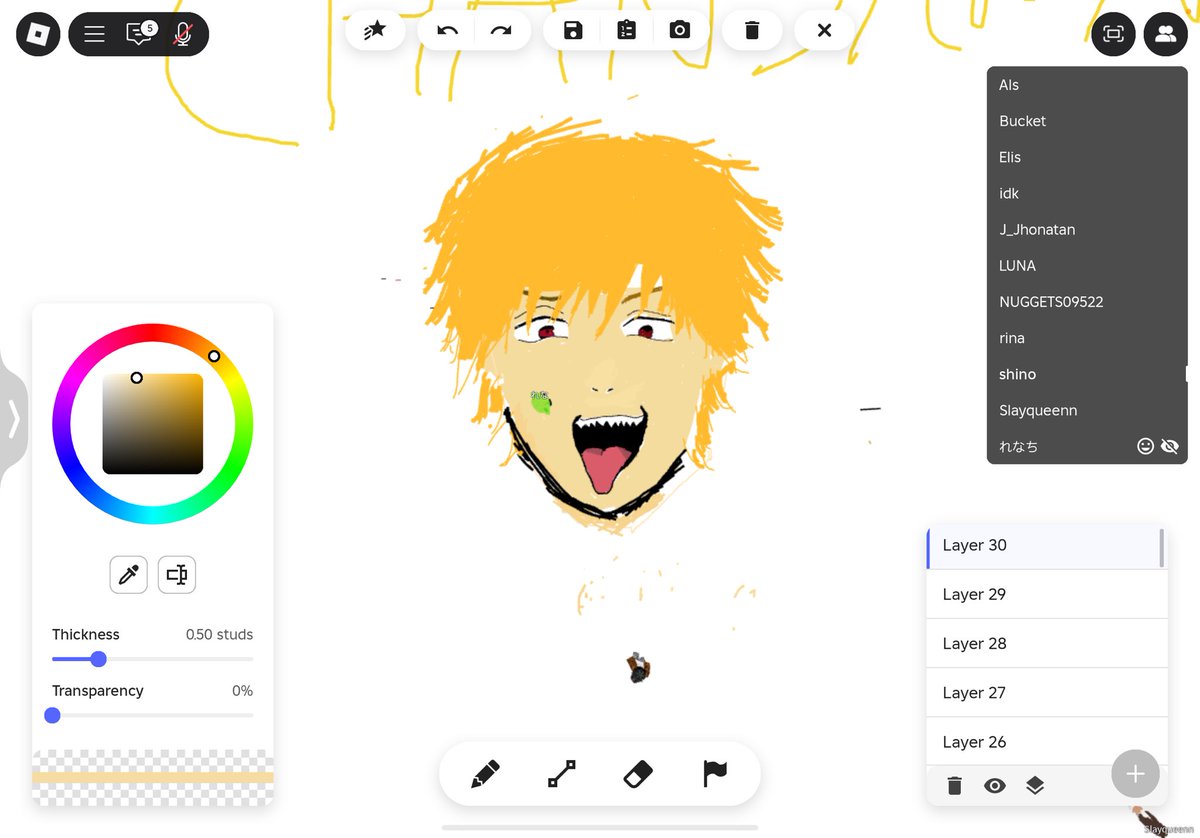Take a snapshot with camera icon

(680, 30)
